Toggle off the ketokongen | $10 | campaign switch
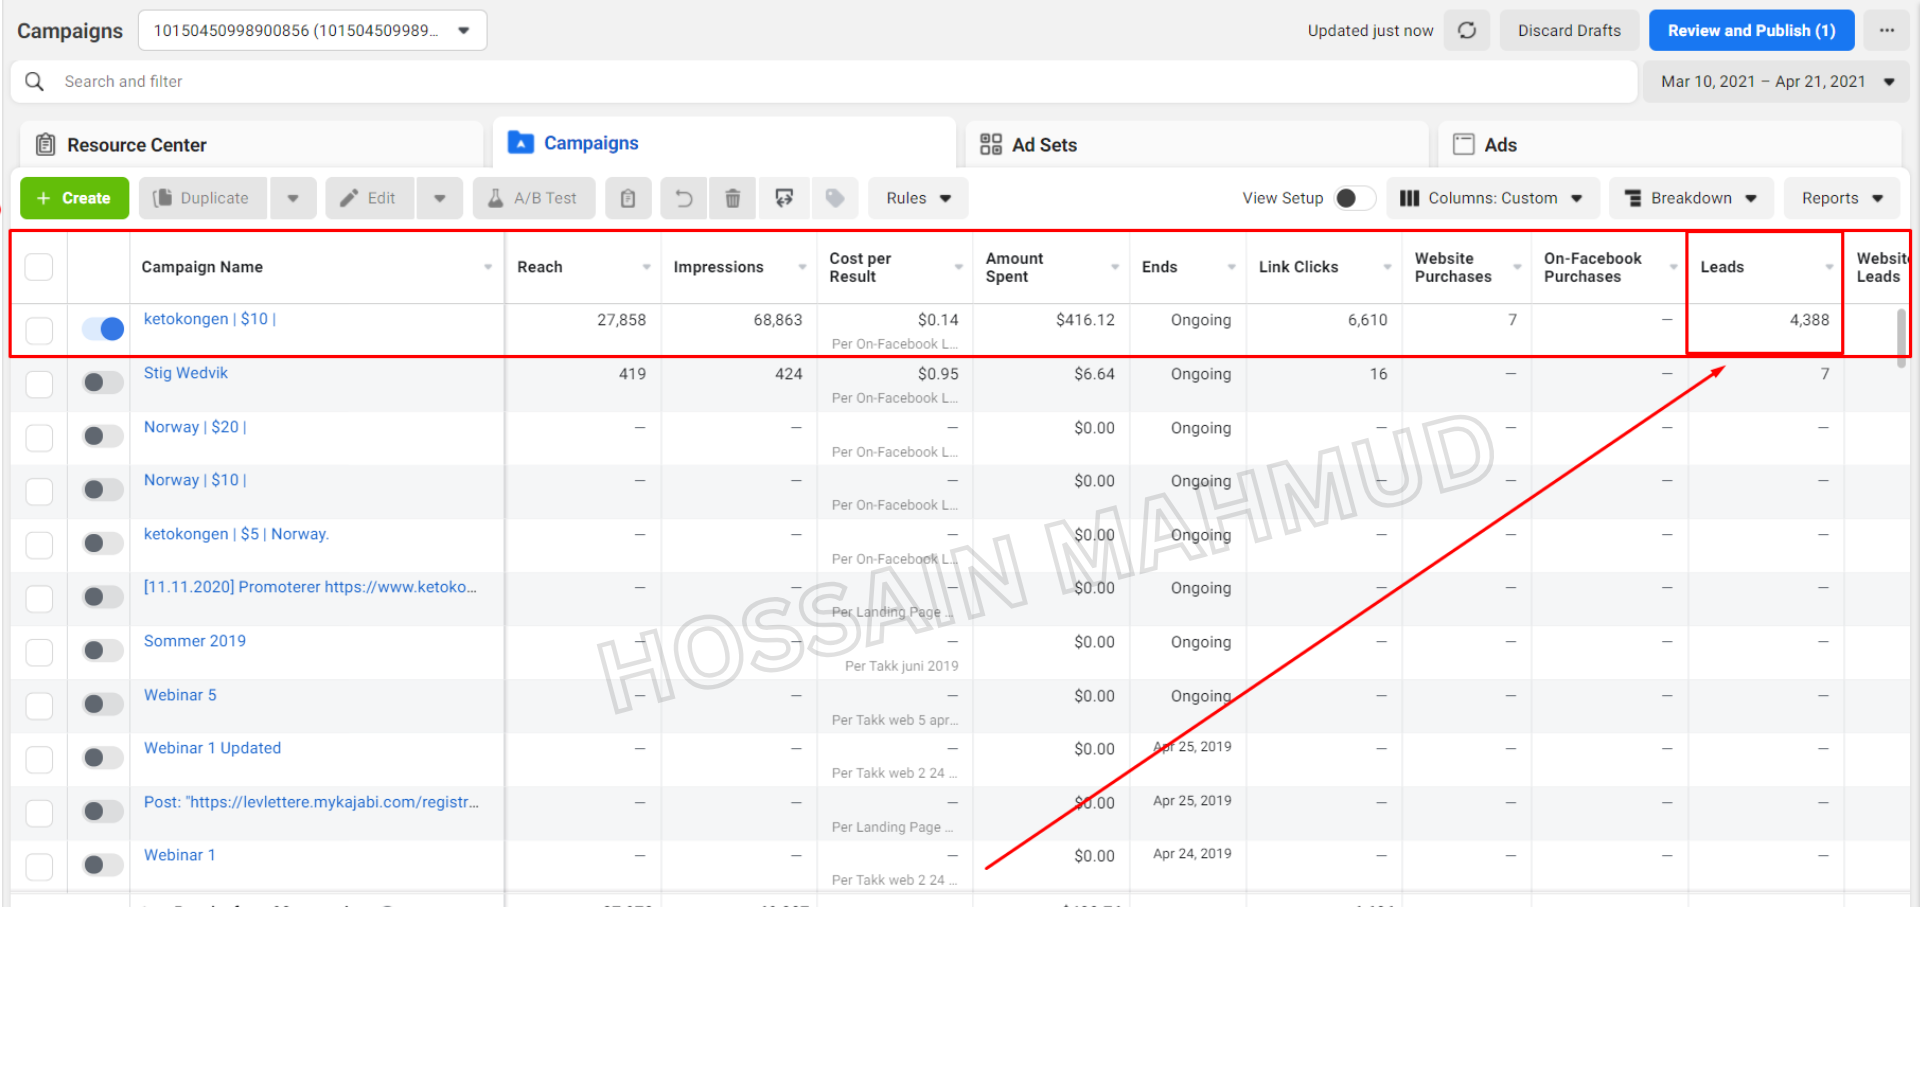This screenshot has width=1920, height=1080. pyautogui.click(x=103, y=329)
